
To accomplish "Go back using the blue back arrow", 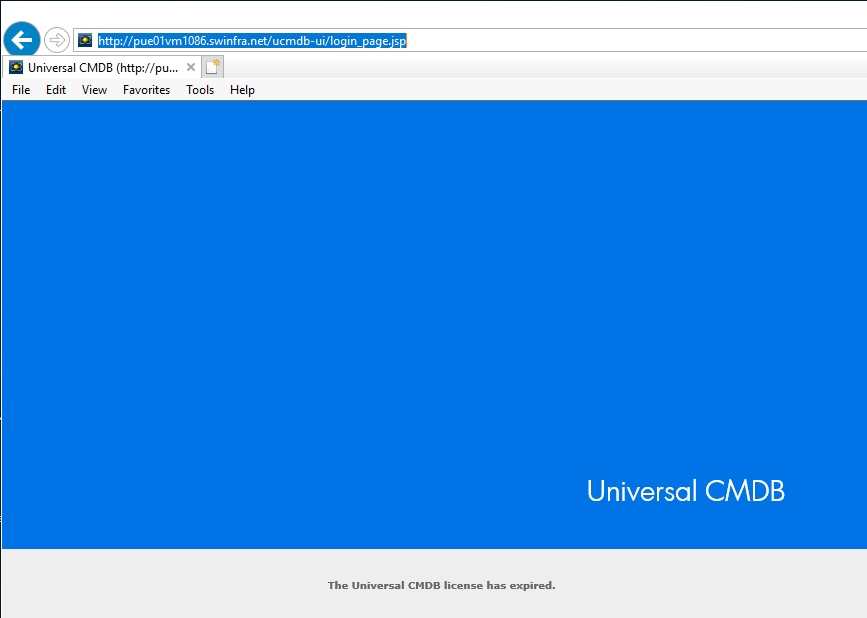I will [x=22, y=40].
